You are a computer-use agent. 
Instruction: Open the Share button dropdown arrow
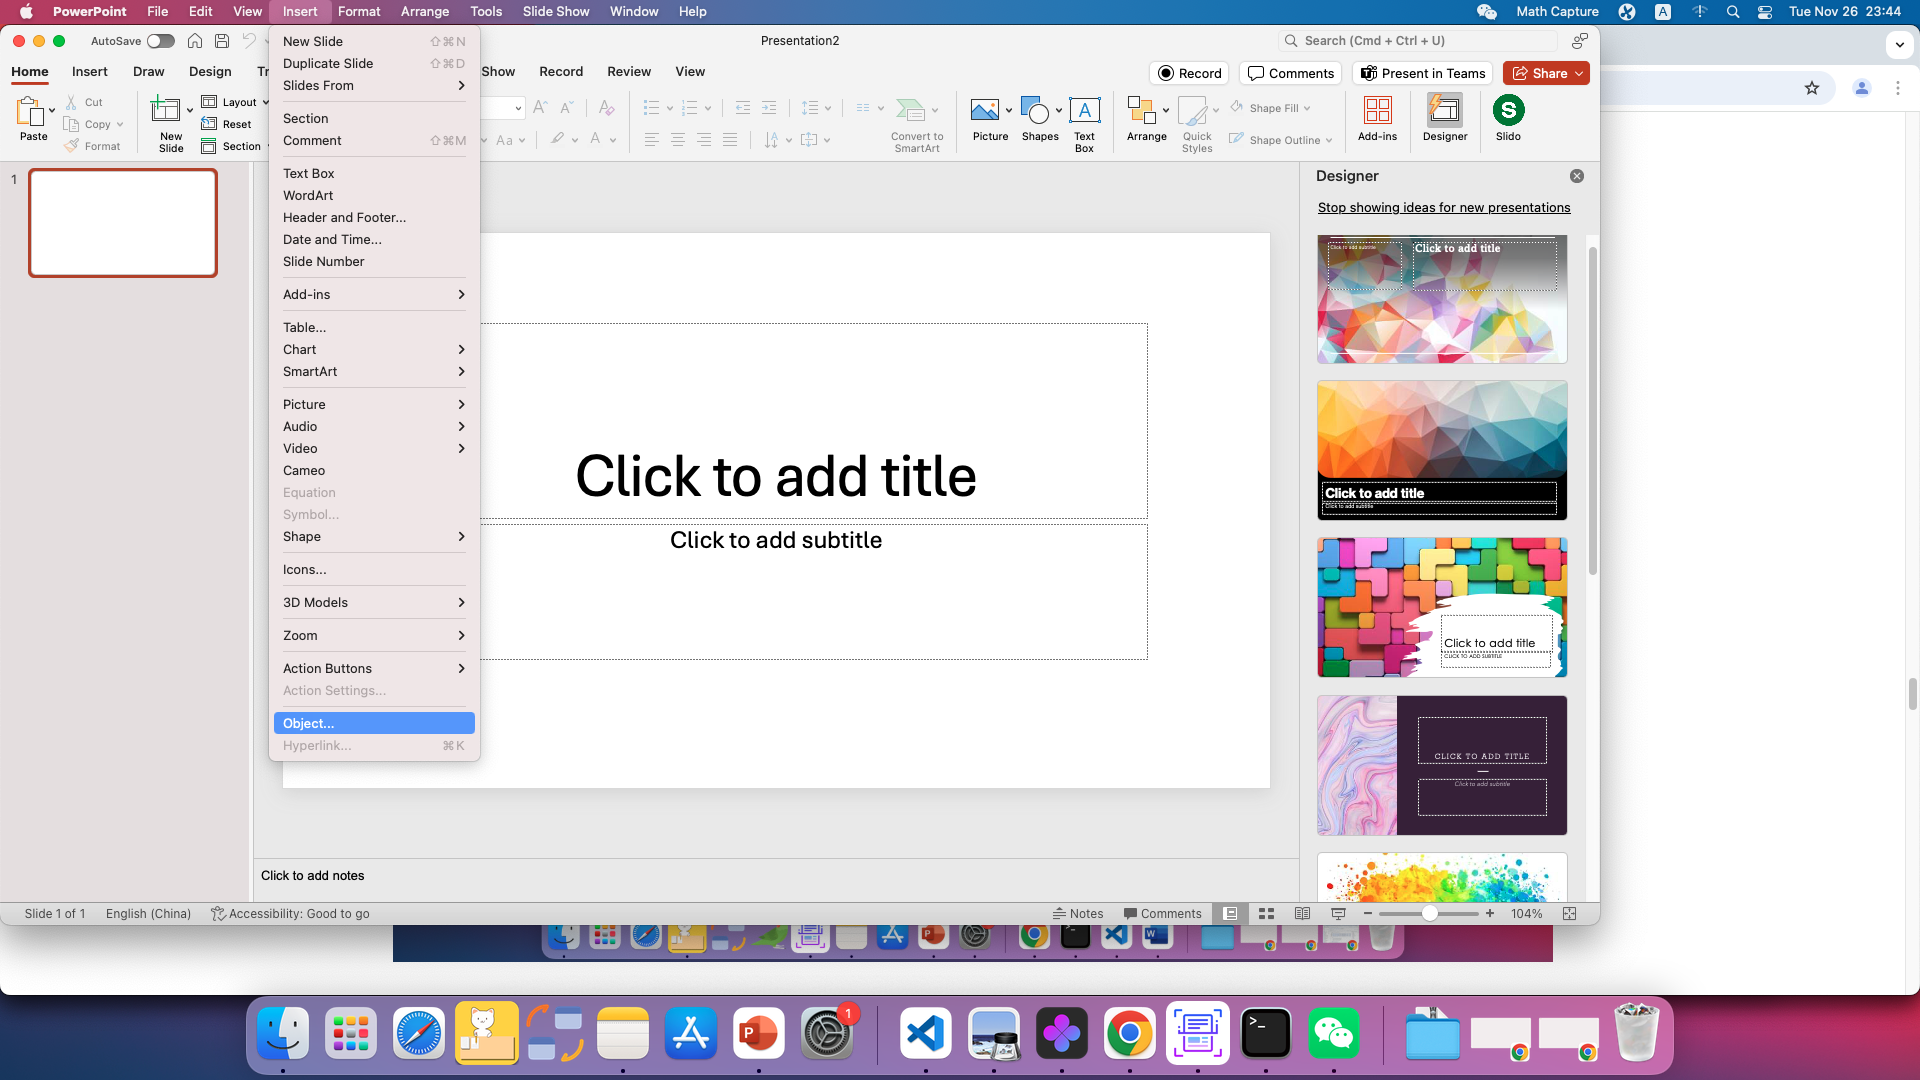coord(1579,73)
